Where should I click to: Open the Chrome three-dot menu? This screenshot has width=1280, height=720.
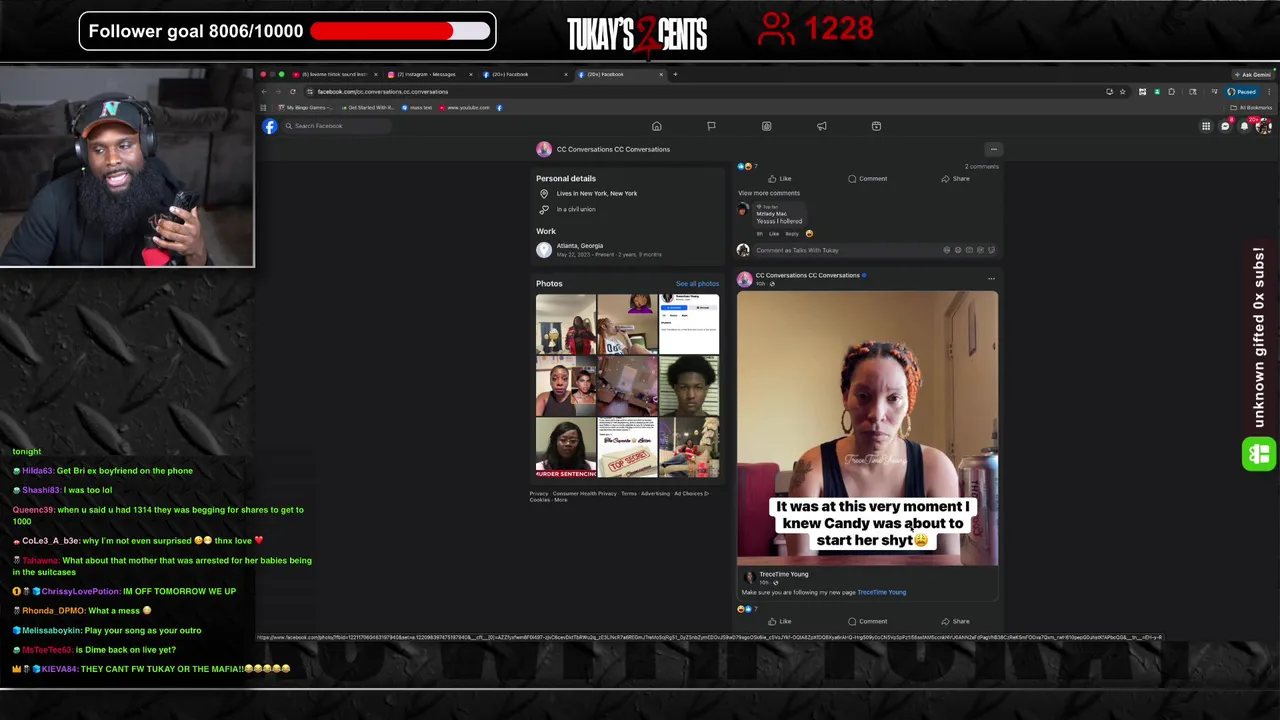click(1268, 92)
